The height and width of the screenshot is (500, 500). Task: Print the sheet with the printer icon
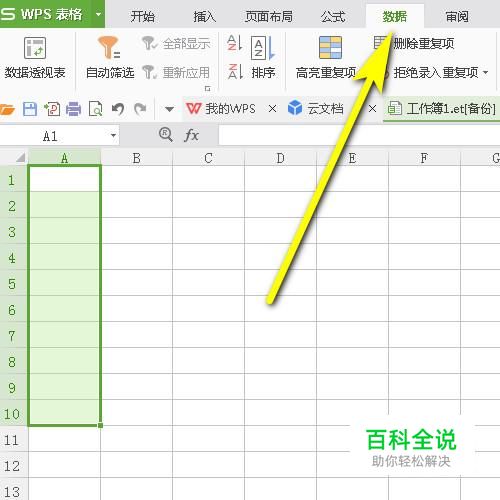[x=73, y=109]
